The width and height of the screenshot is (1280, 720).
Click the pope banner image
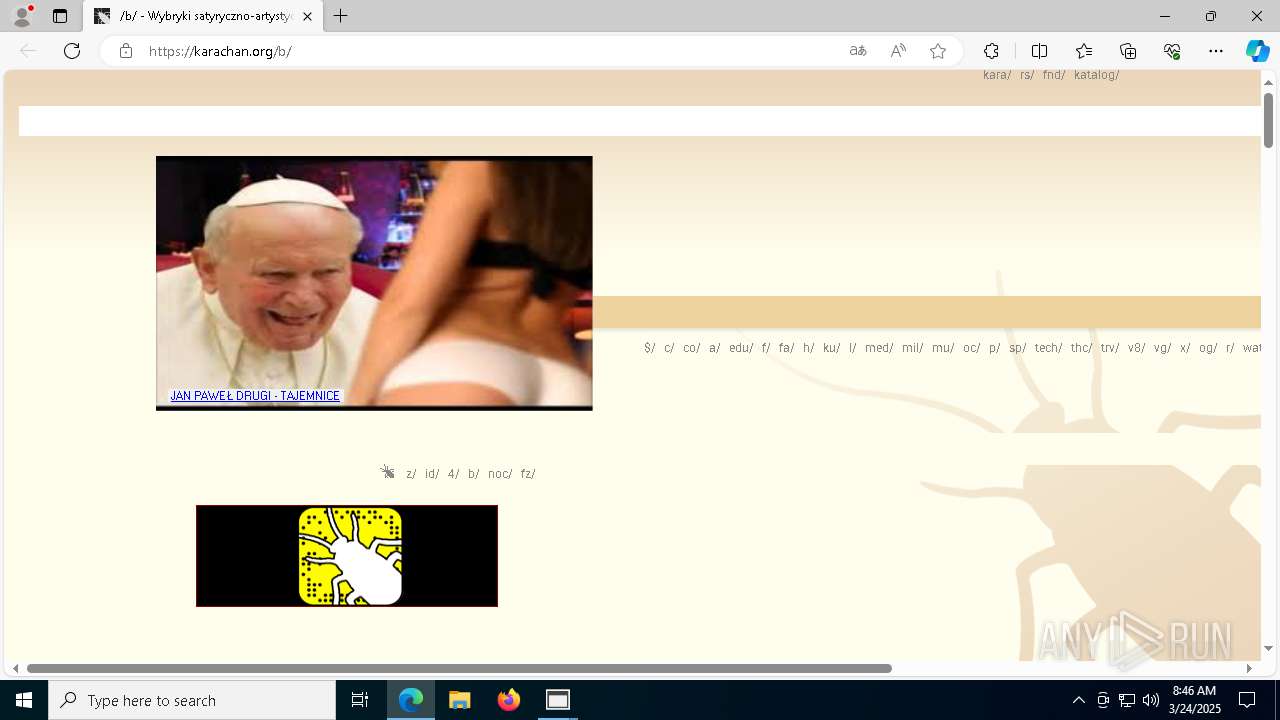(374, 283)
